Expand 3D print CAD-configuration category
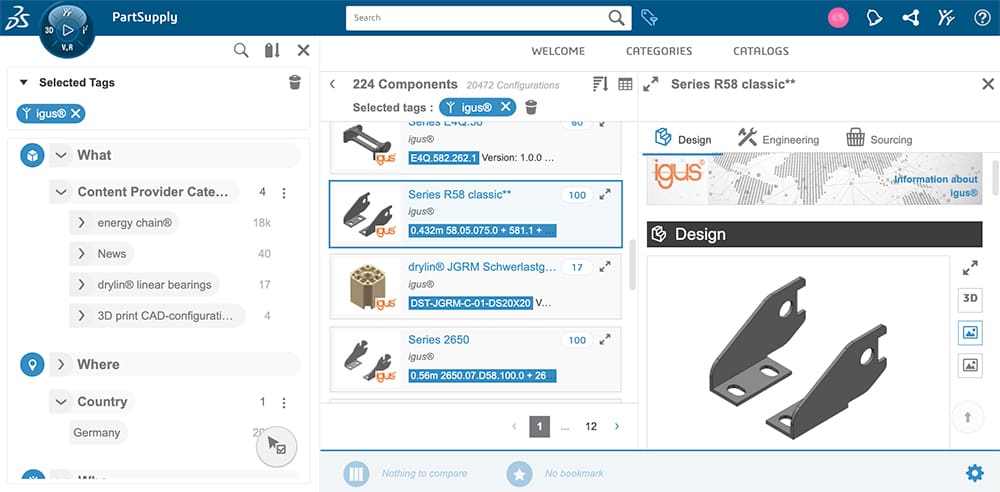 click(x=81, y=315)
